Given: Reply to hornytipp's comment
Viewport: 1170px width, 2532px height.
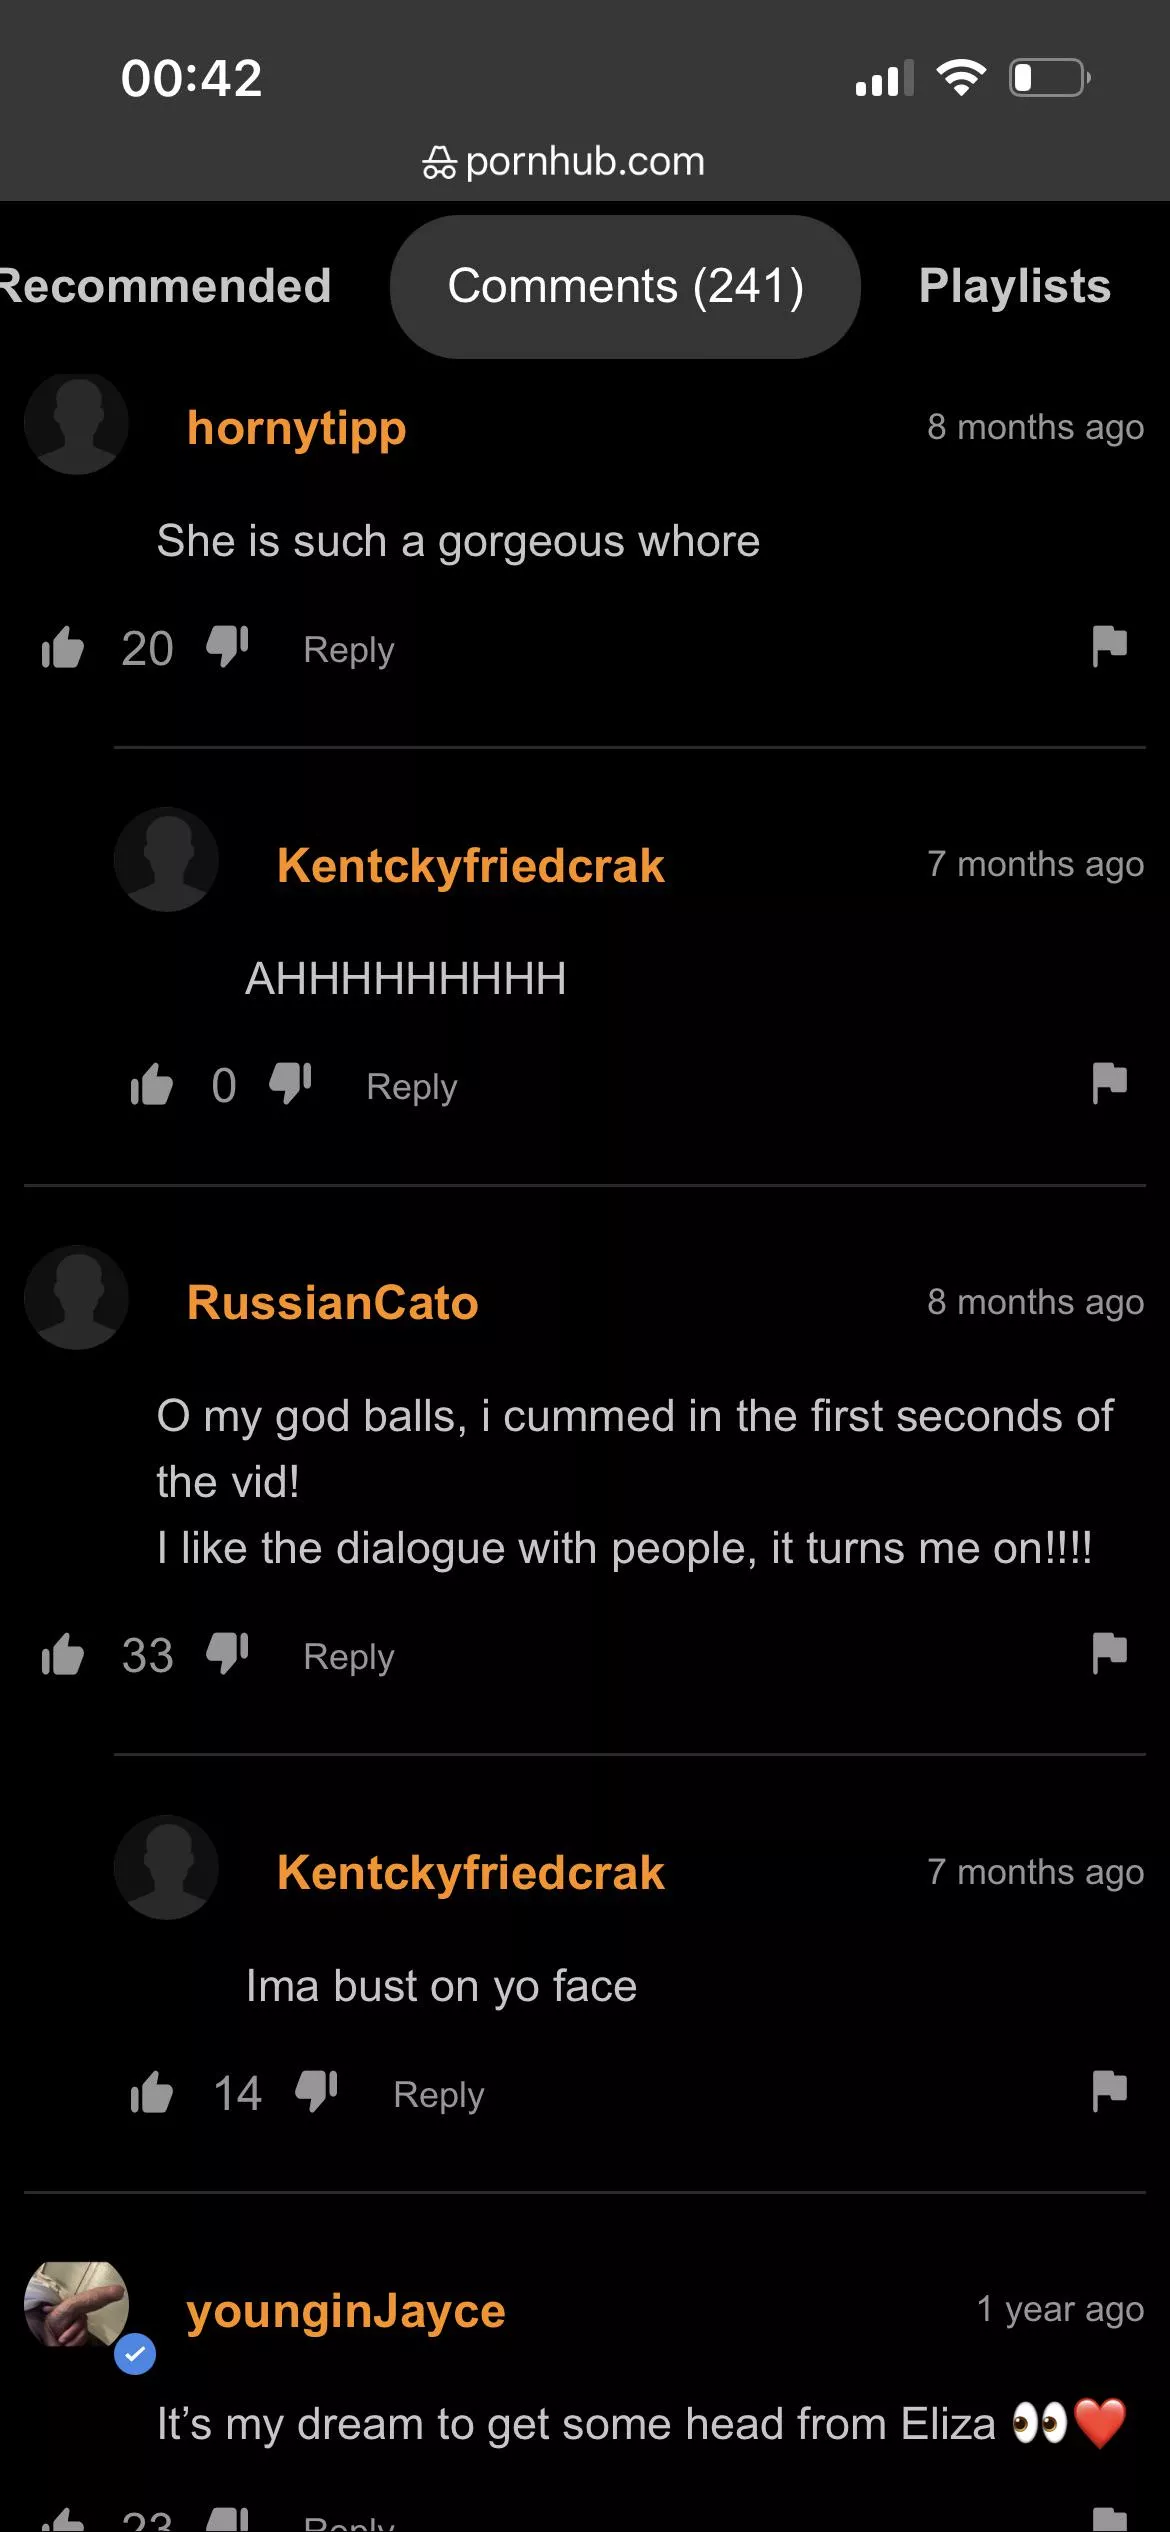Looking at the screenshot, I should point(349,650).
